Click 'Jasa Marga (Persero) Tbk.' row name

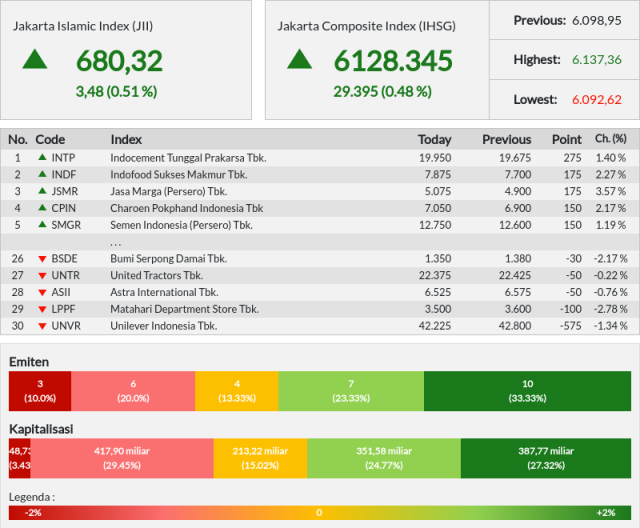[169, 191]
